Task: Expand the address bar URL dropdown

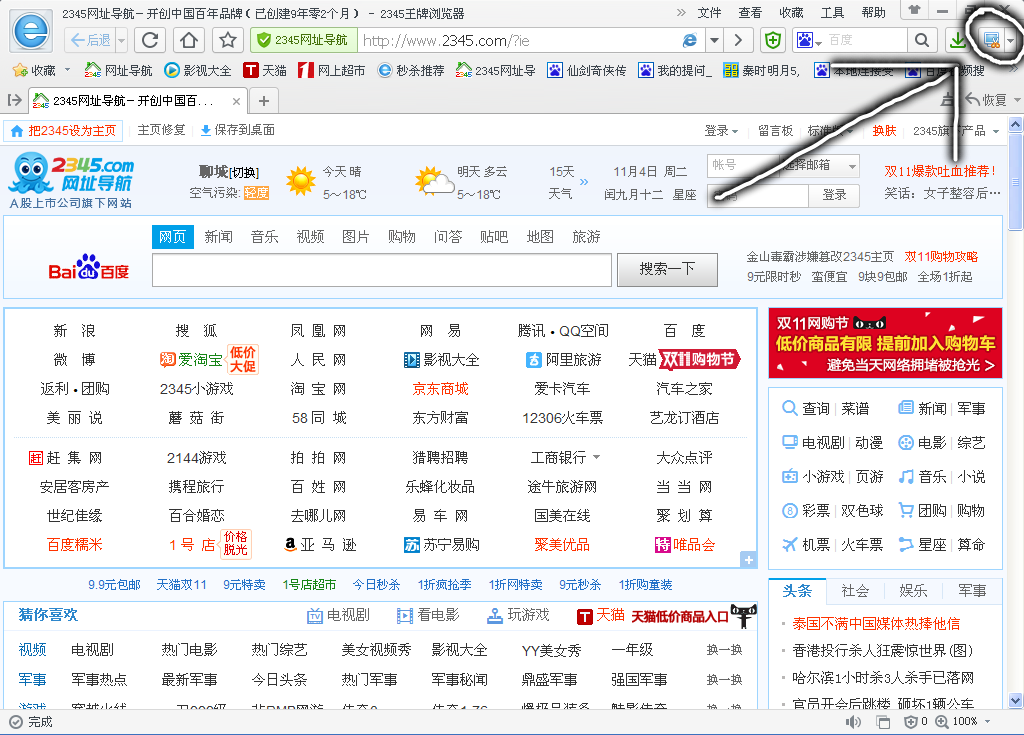Action: 714,41
